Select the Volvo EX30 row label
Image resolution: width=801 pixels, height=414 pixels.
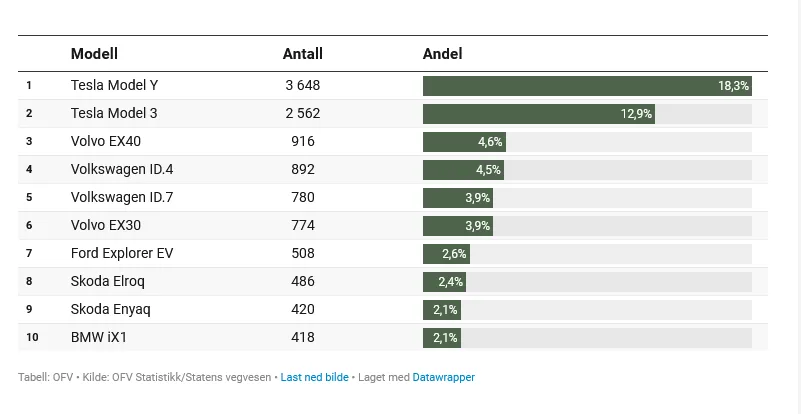point(106,226)
